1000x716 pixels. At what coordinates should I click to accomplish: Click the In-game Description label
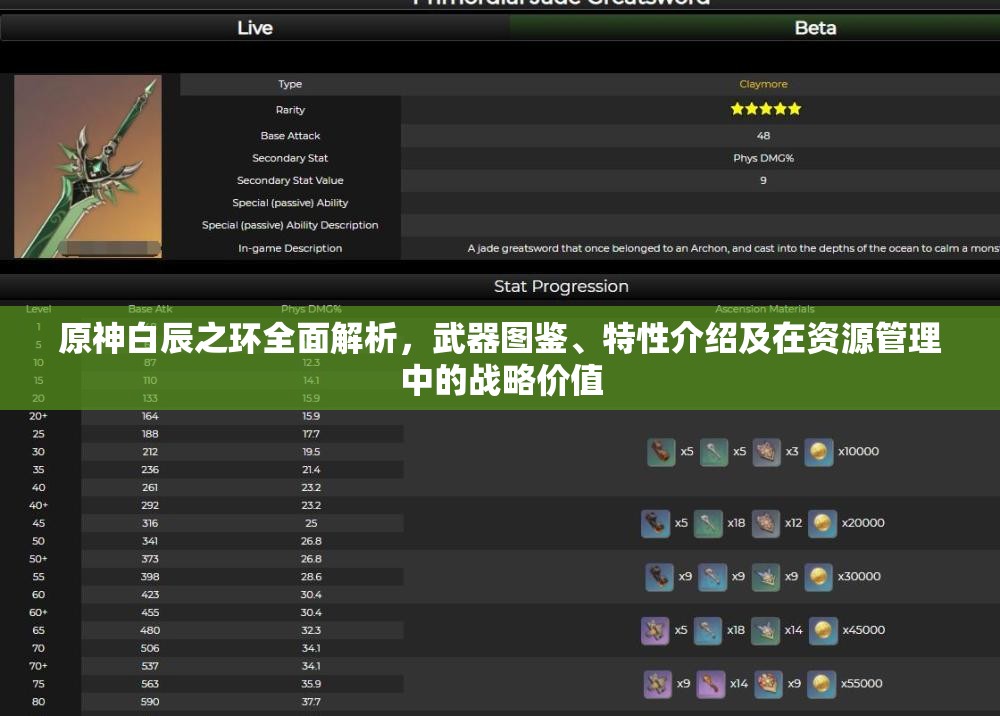tap(290, 248)
